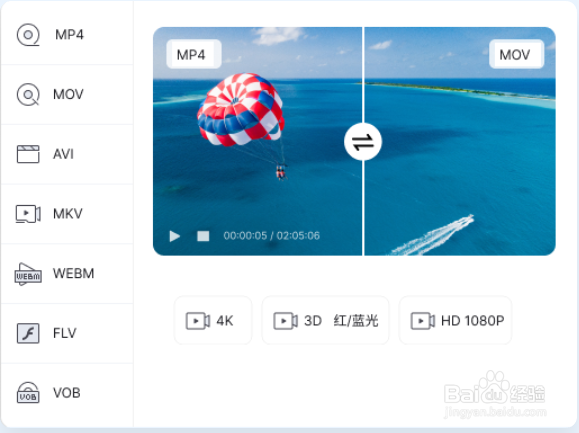Stop the preview video playback
The image size is (579, 433).
click(x=203, y=236)
